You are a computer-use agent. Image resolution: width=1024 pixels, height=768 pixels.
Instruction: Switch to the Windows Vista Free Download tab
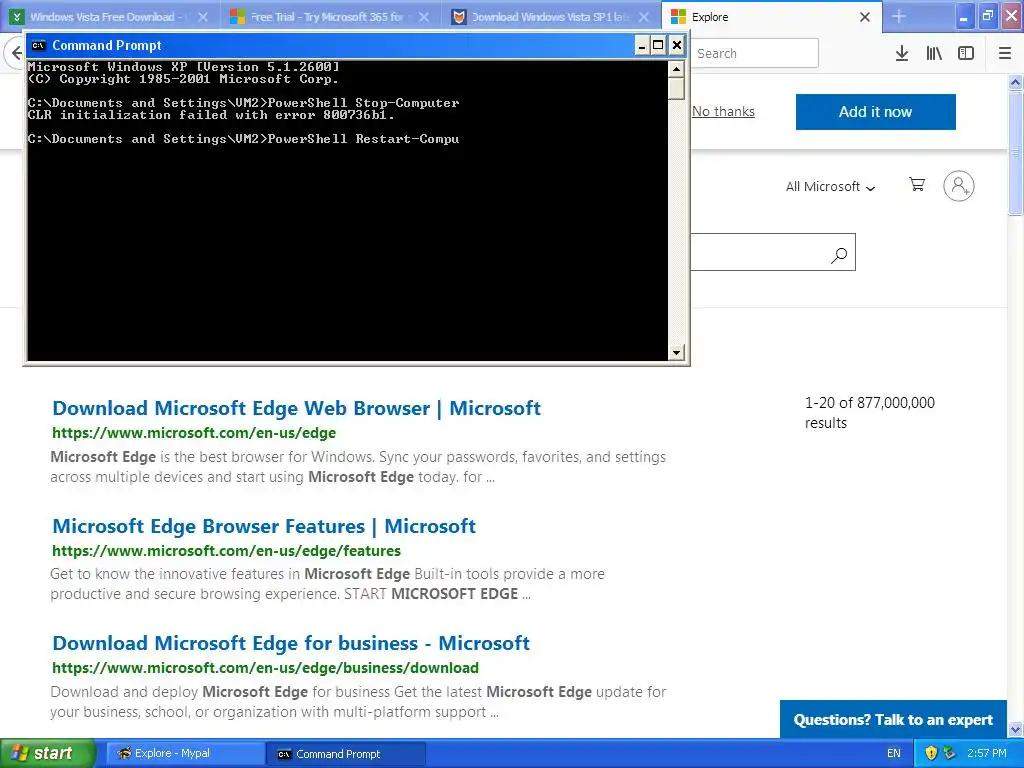[x=101, y=17]
